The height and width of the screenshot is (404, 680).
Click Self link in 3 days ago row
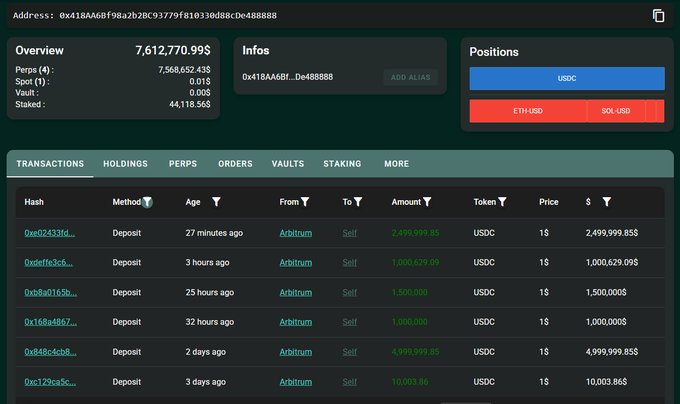coord(350,381)
